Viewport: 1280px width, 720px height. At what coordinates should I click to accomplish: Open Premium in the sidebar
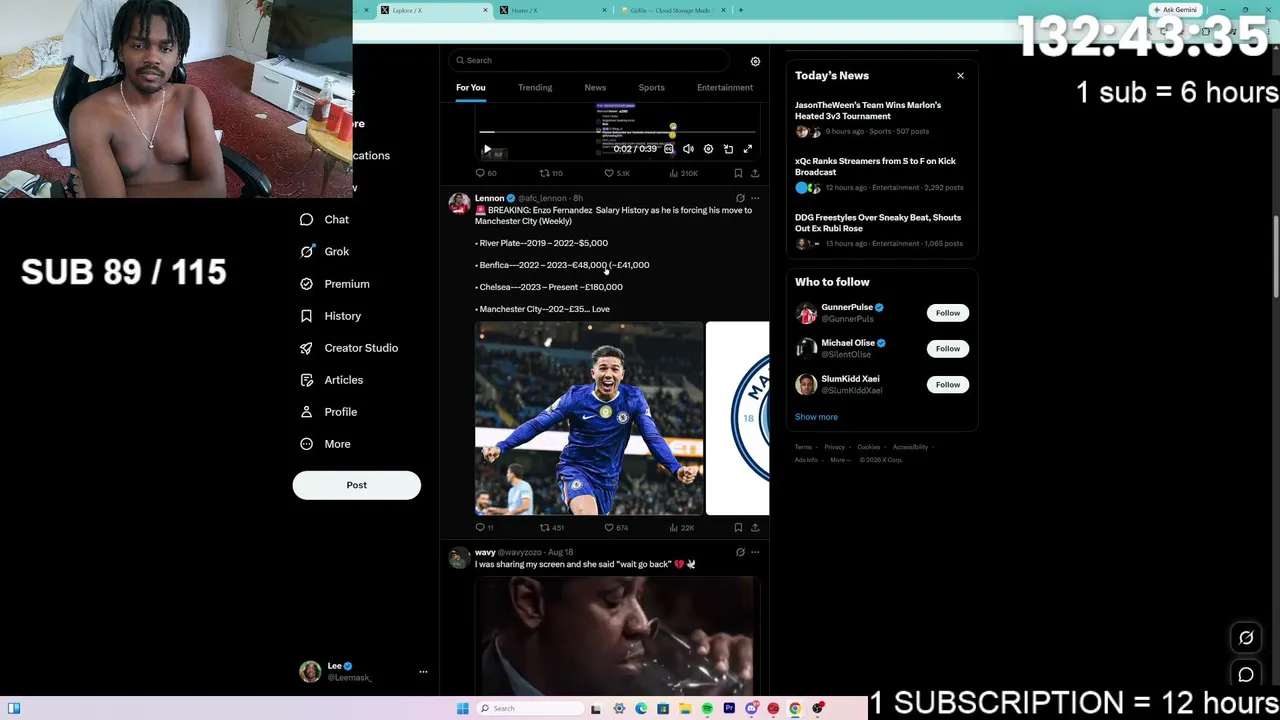coord(334,284)
